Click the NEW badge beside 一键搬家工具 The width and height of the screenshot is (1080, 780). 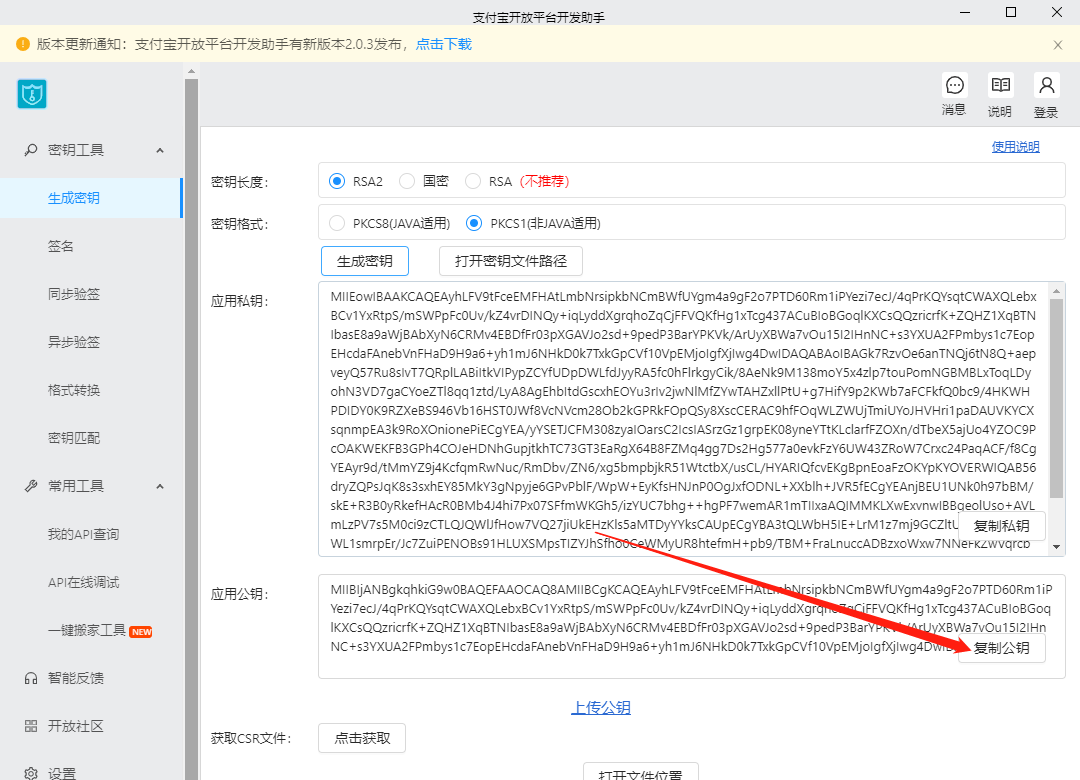coord(141,631)
